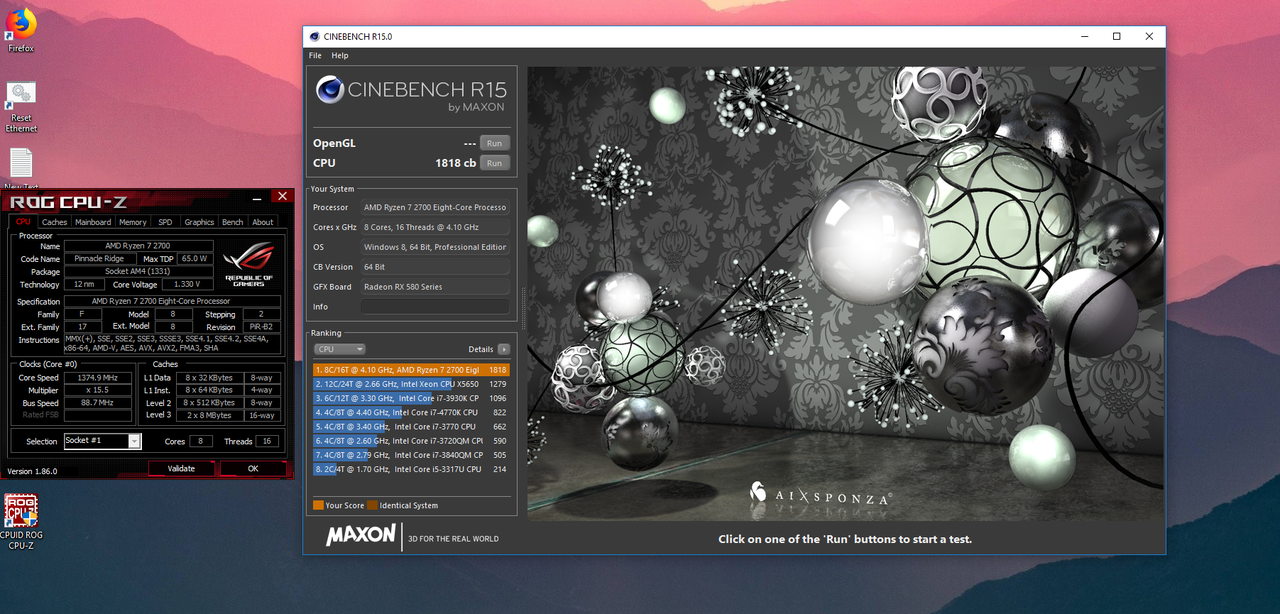The height and width of the screenshot is (614, 1280).
Task: Click the Cores x GHz field value
Action: tap(435, 227)
